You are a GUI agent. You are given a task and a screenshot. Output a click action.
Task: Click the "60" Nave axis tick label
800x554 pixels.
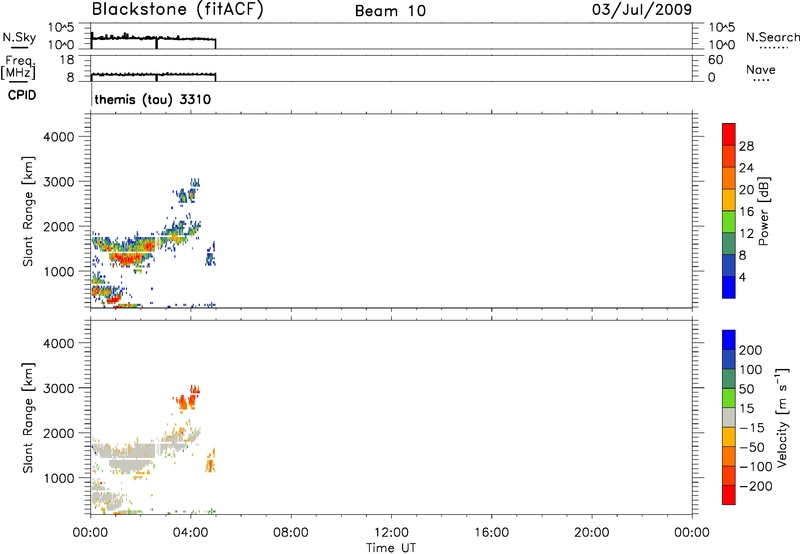(x=715, y=60)
